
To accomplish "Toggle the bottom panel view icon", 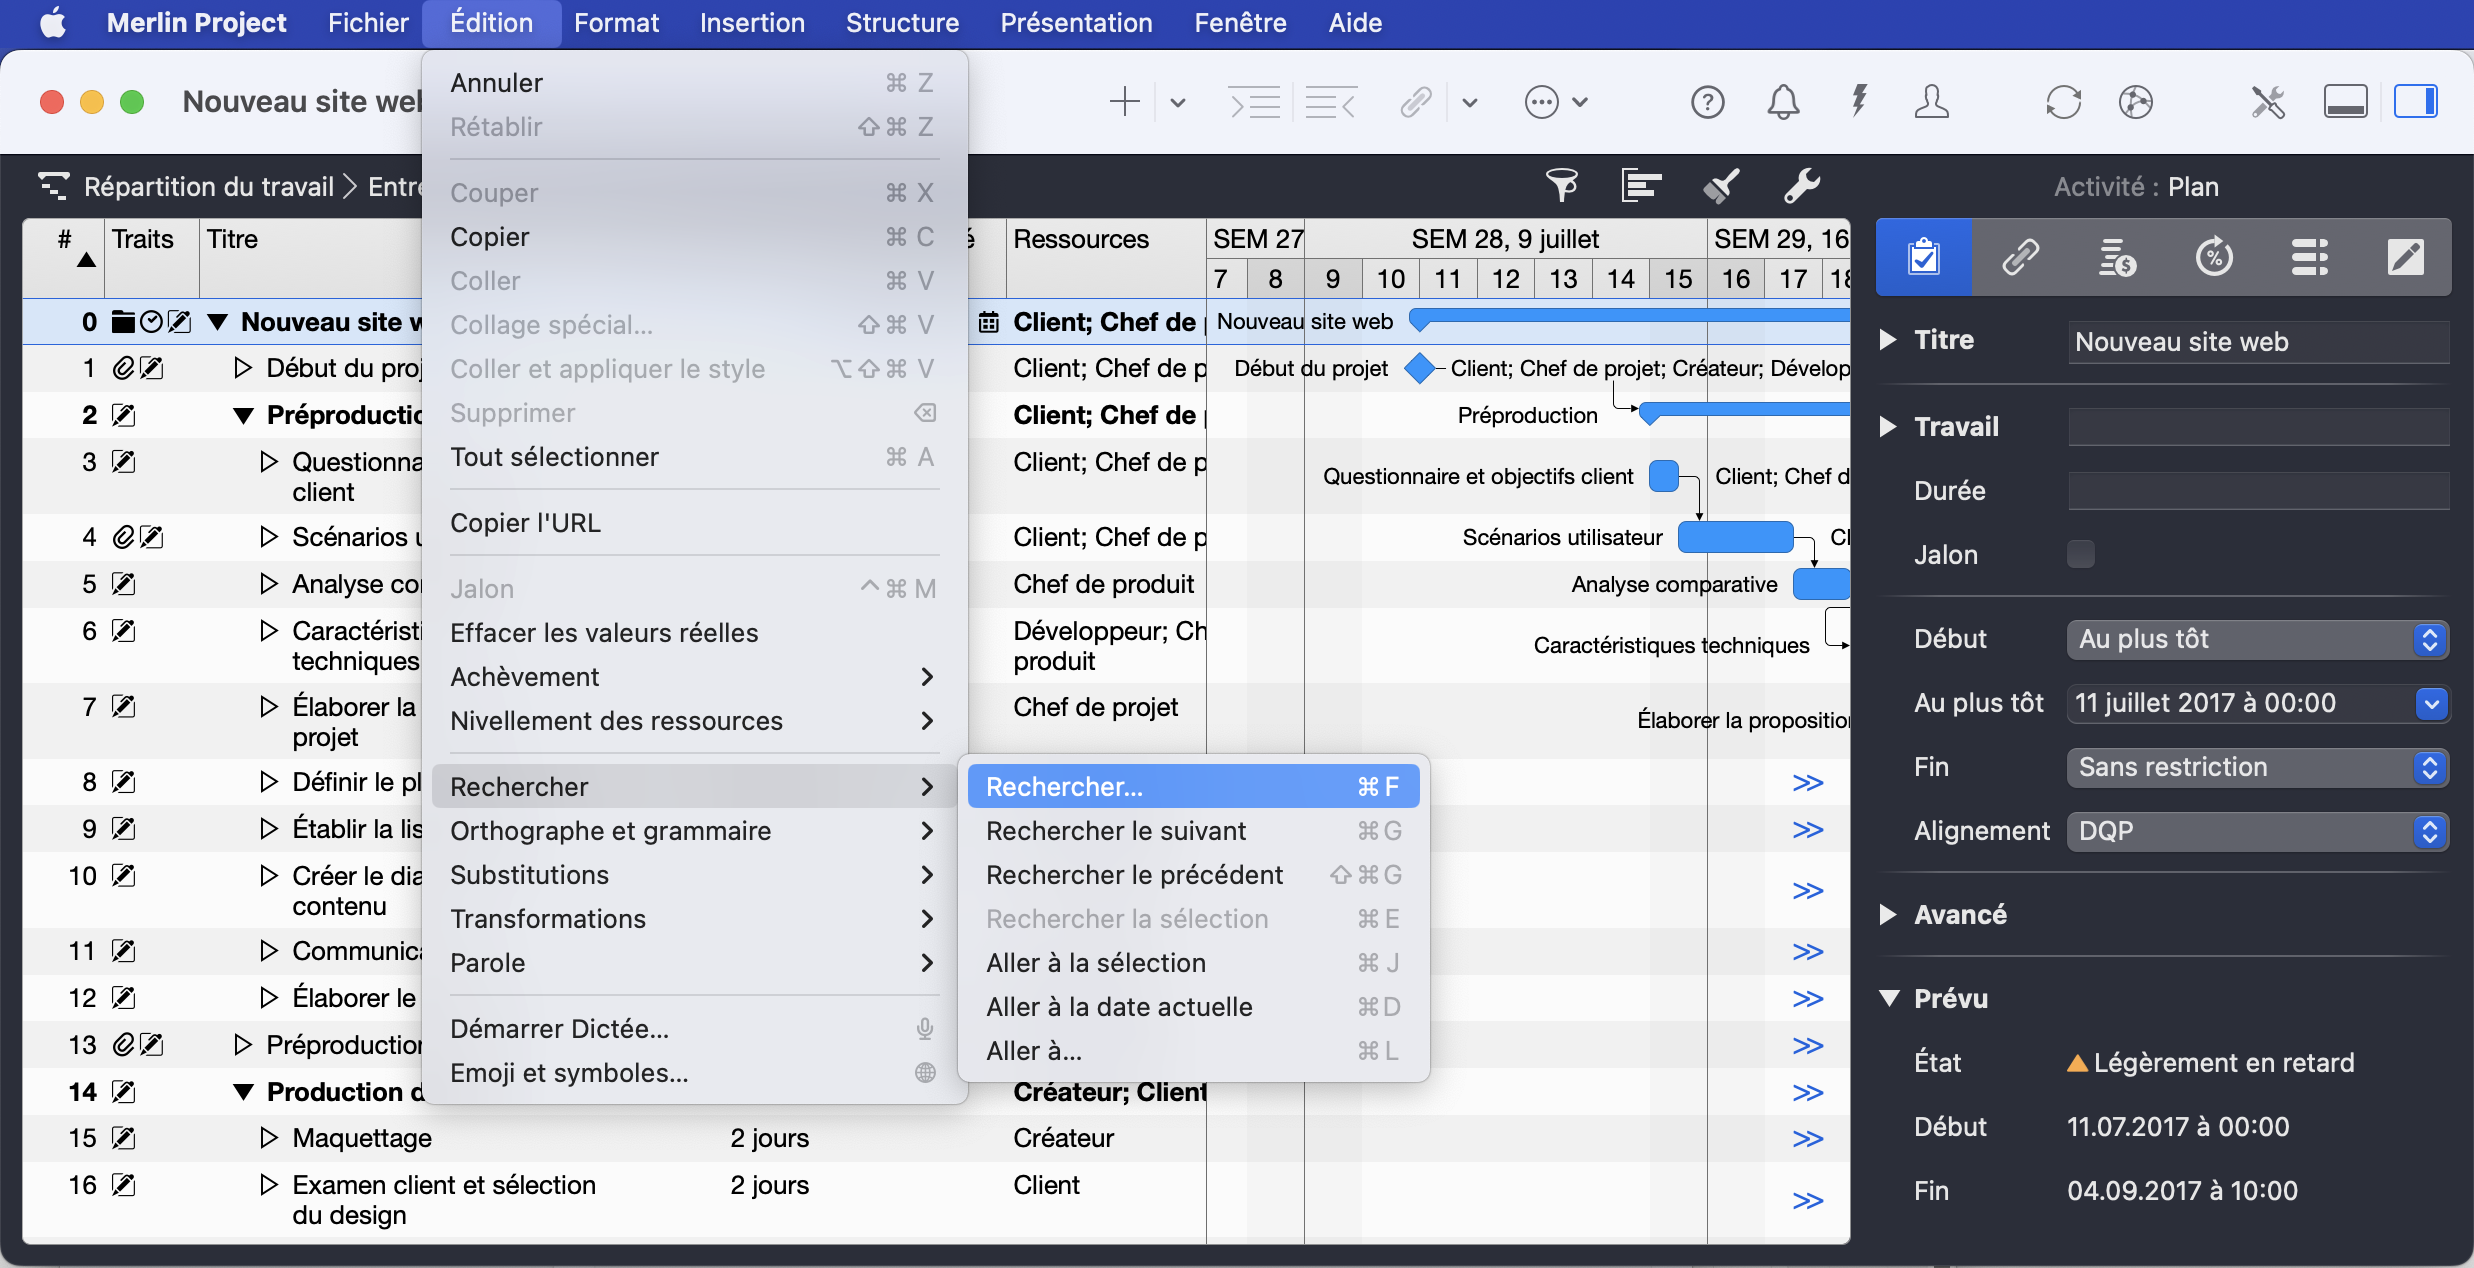I will pos(2345,101).
